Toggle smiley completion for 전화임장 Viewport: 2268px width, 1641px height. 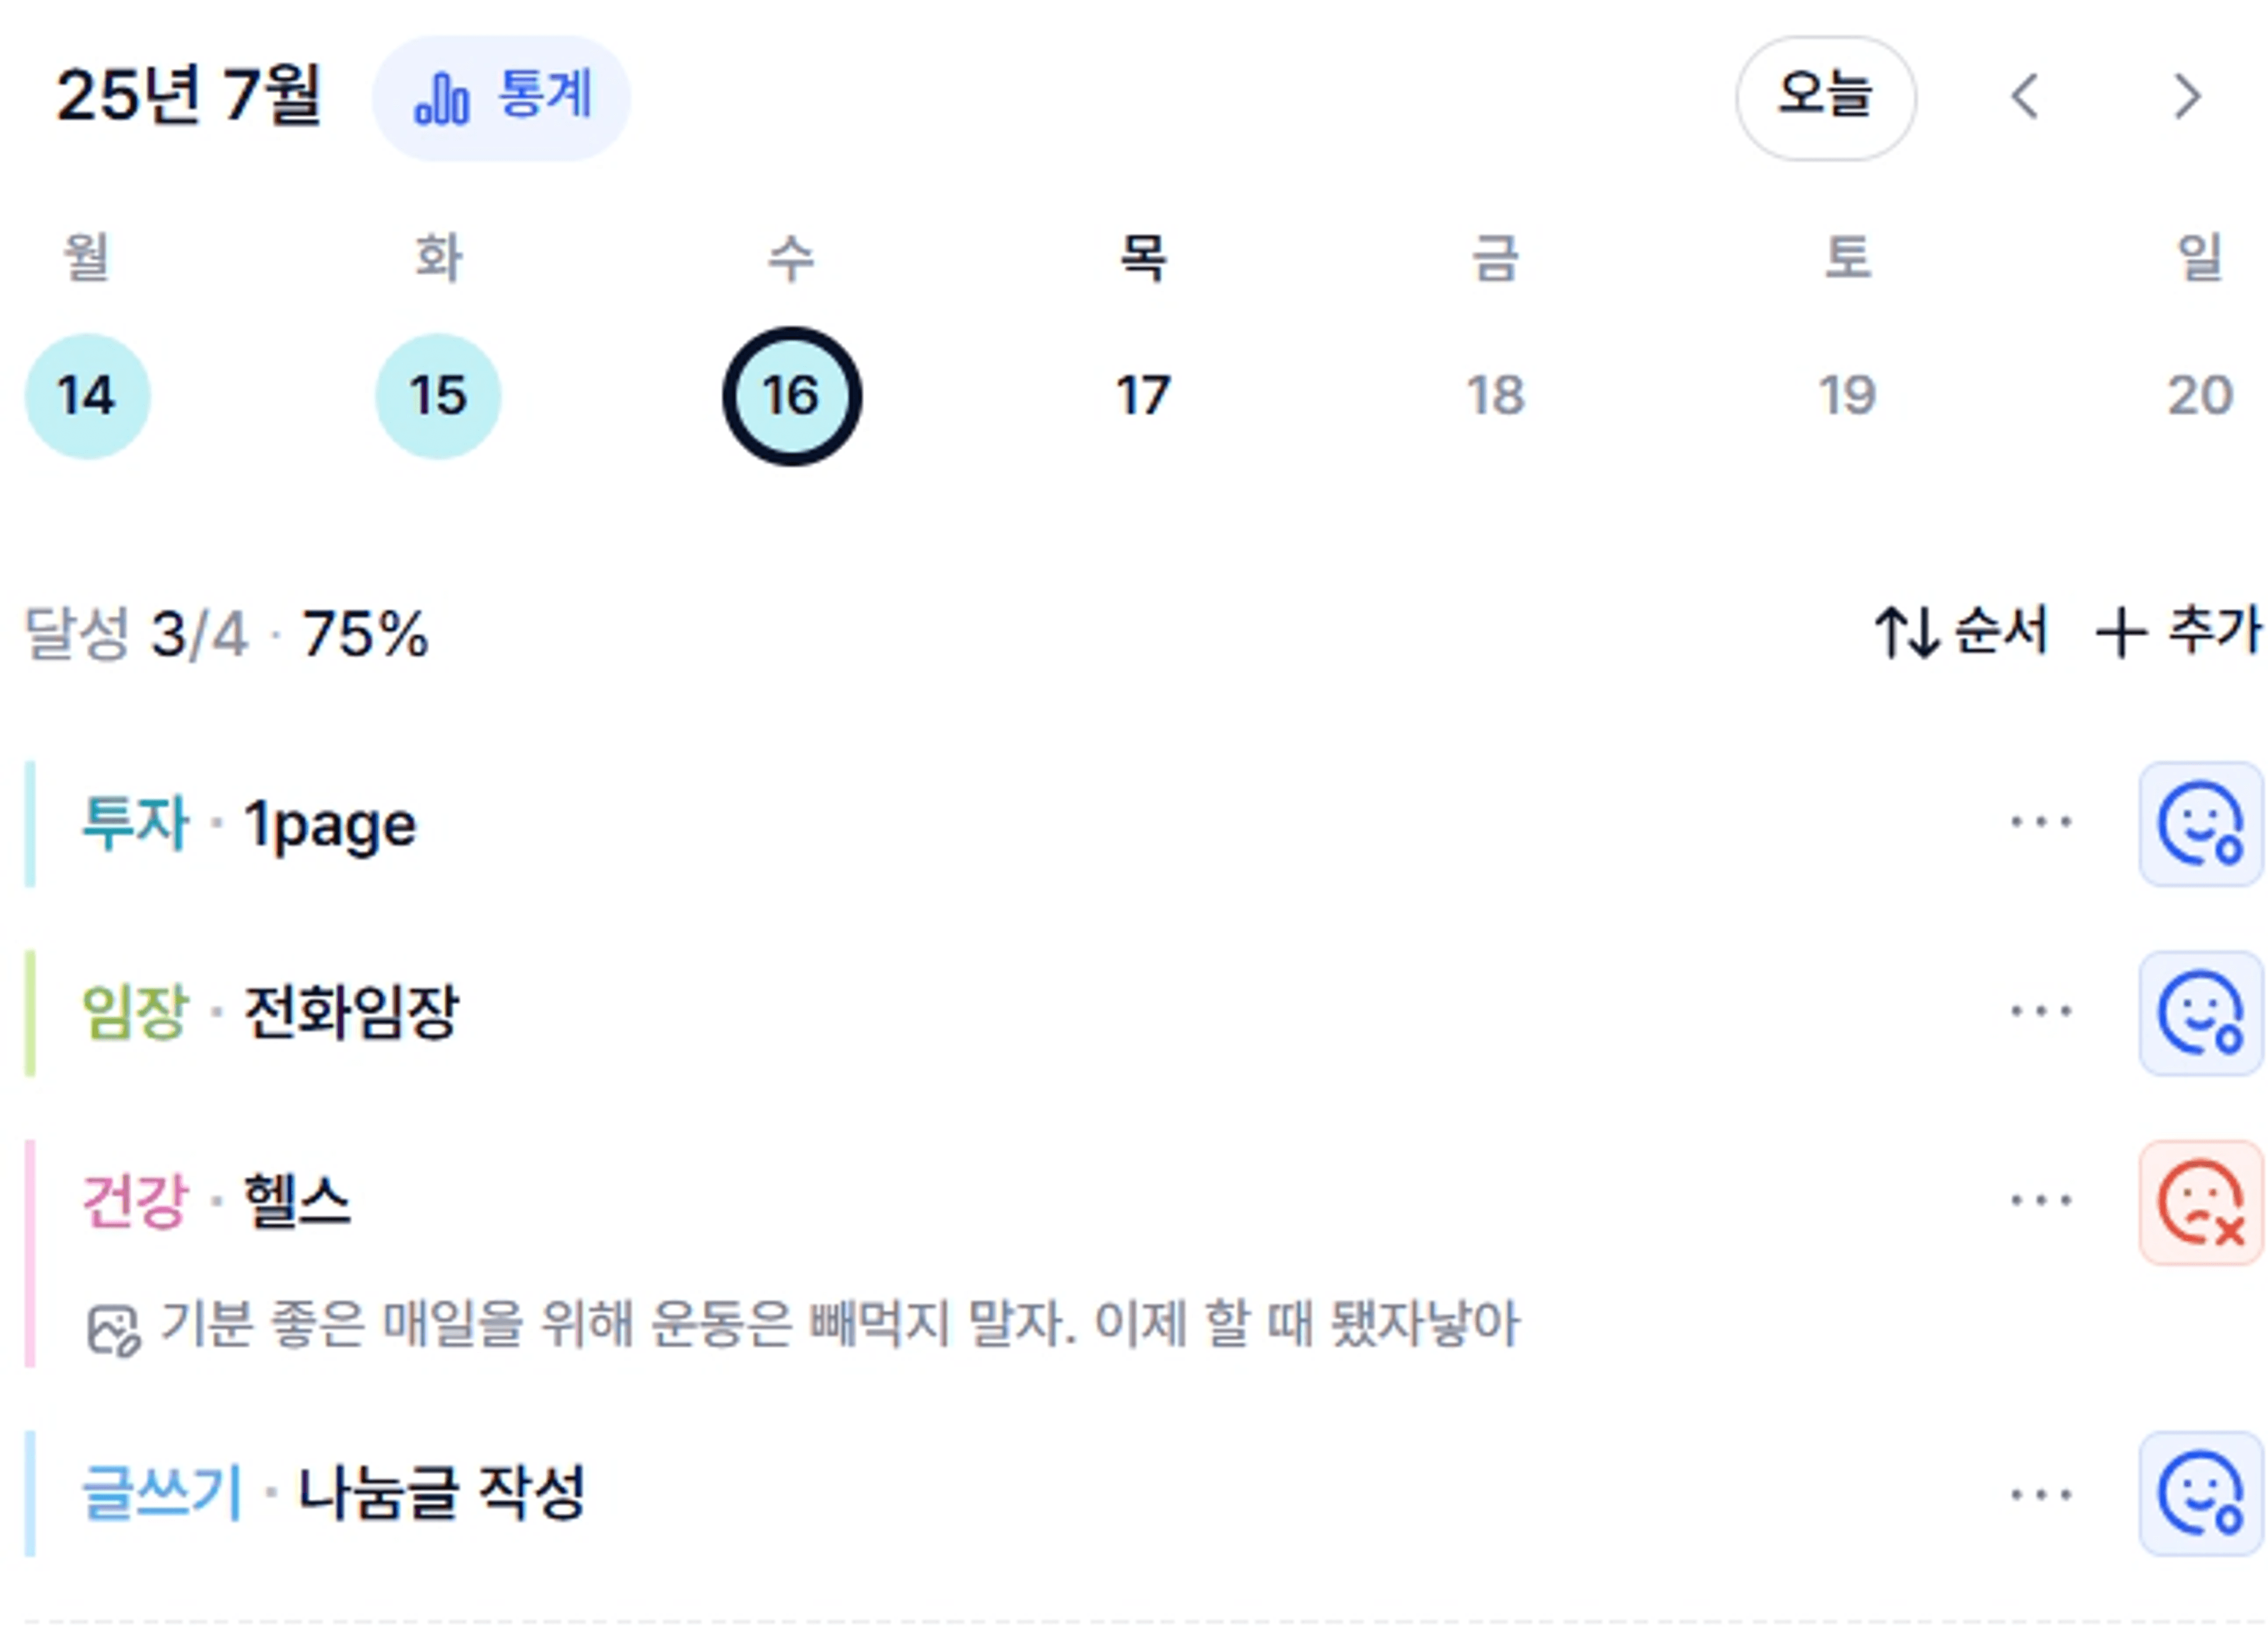2201,1012
